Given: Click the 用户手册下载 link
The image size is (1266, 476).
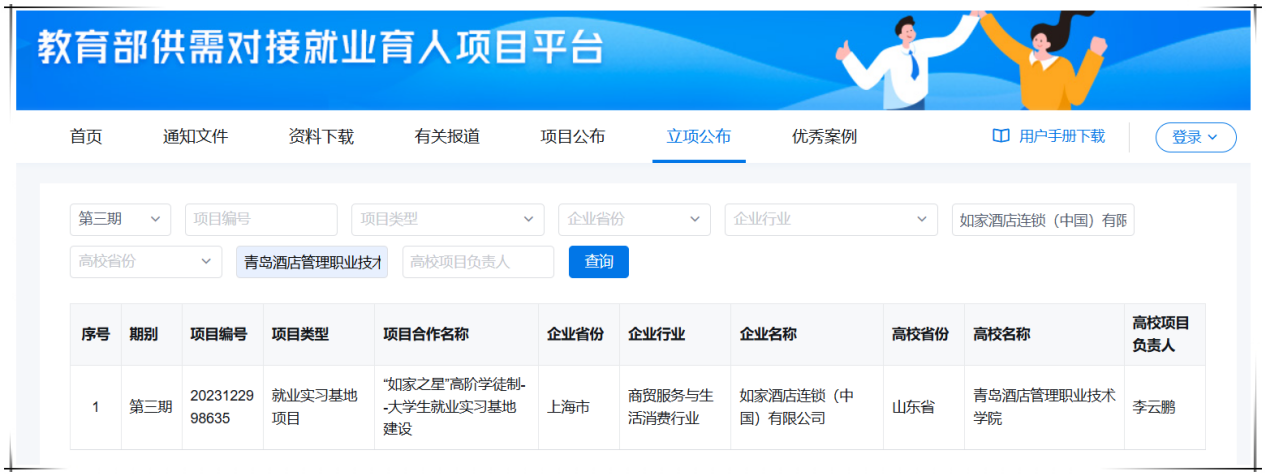Looking at the screenshot, I should (1061, 137).
